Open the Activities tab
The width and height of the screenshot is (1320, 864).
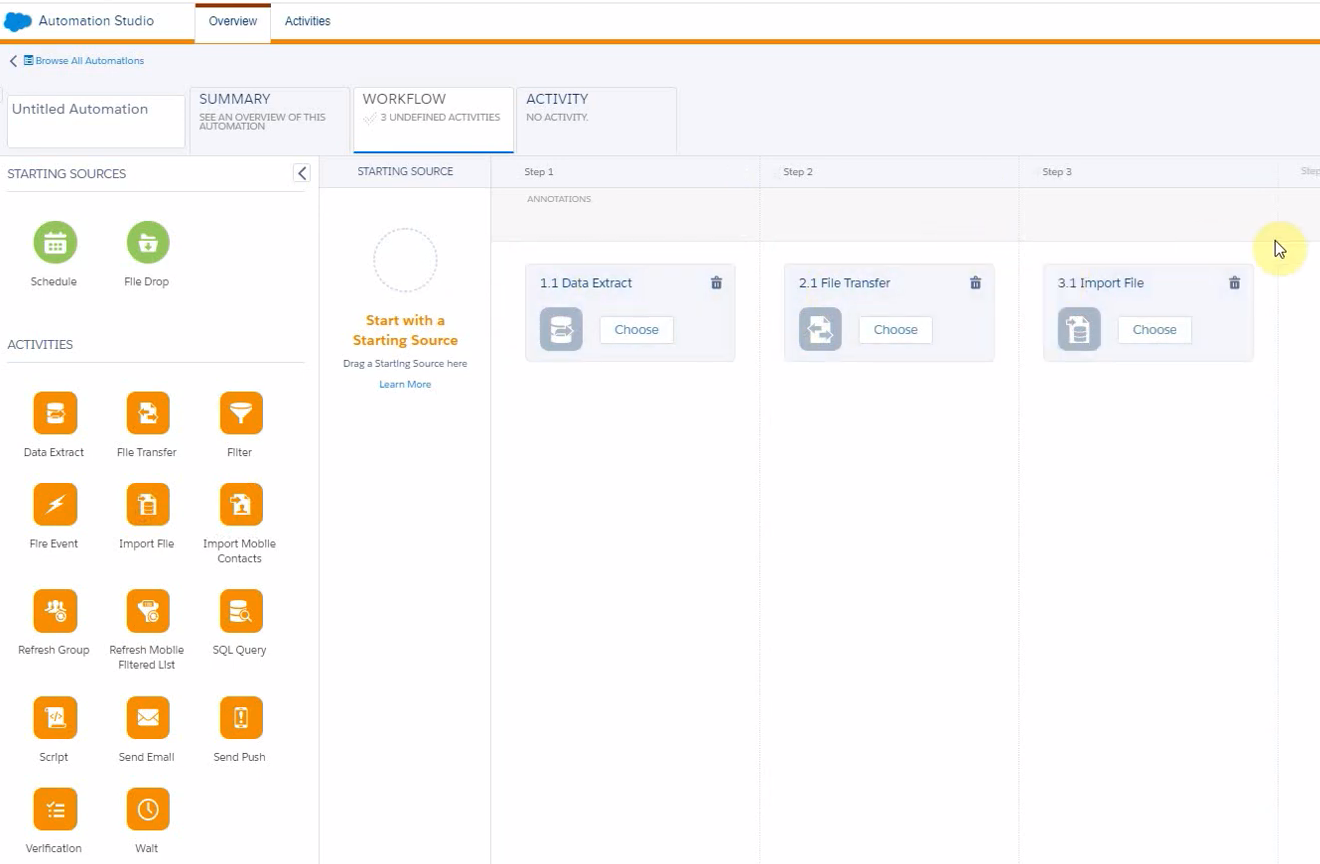[308, 22]
